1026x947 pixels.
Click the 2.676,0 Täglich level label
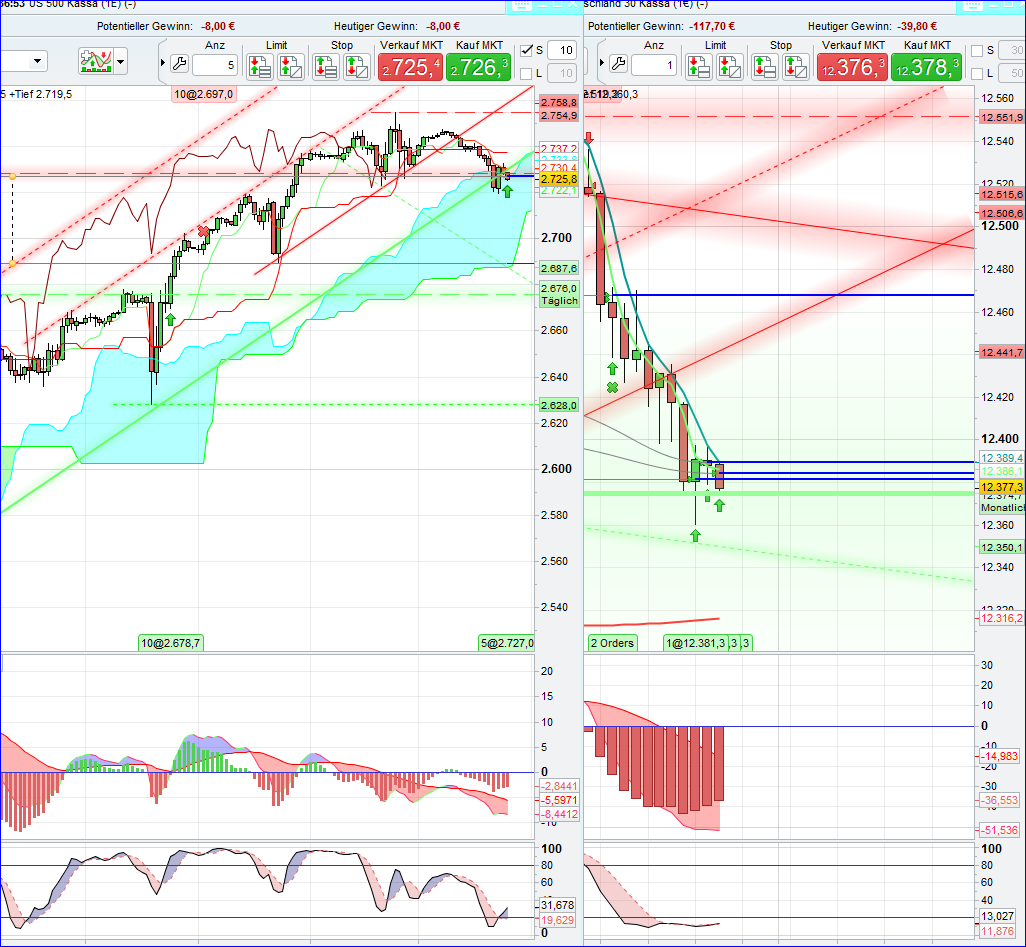(559, 295)
